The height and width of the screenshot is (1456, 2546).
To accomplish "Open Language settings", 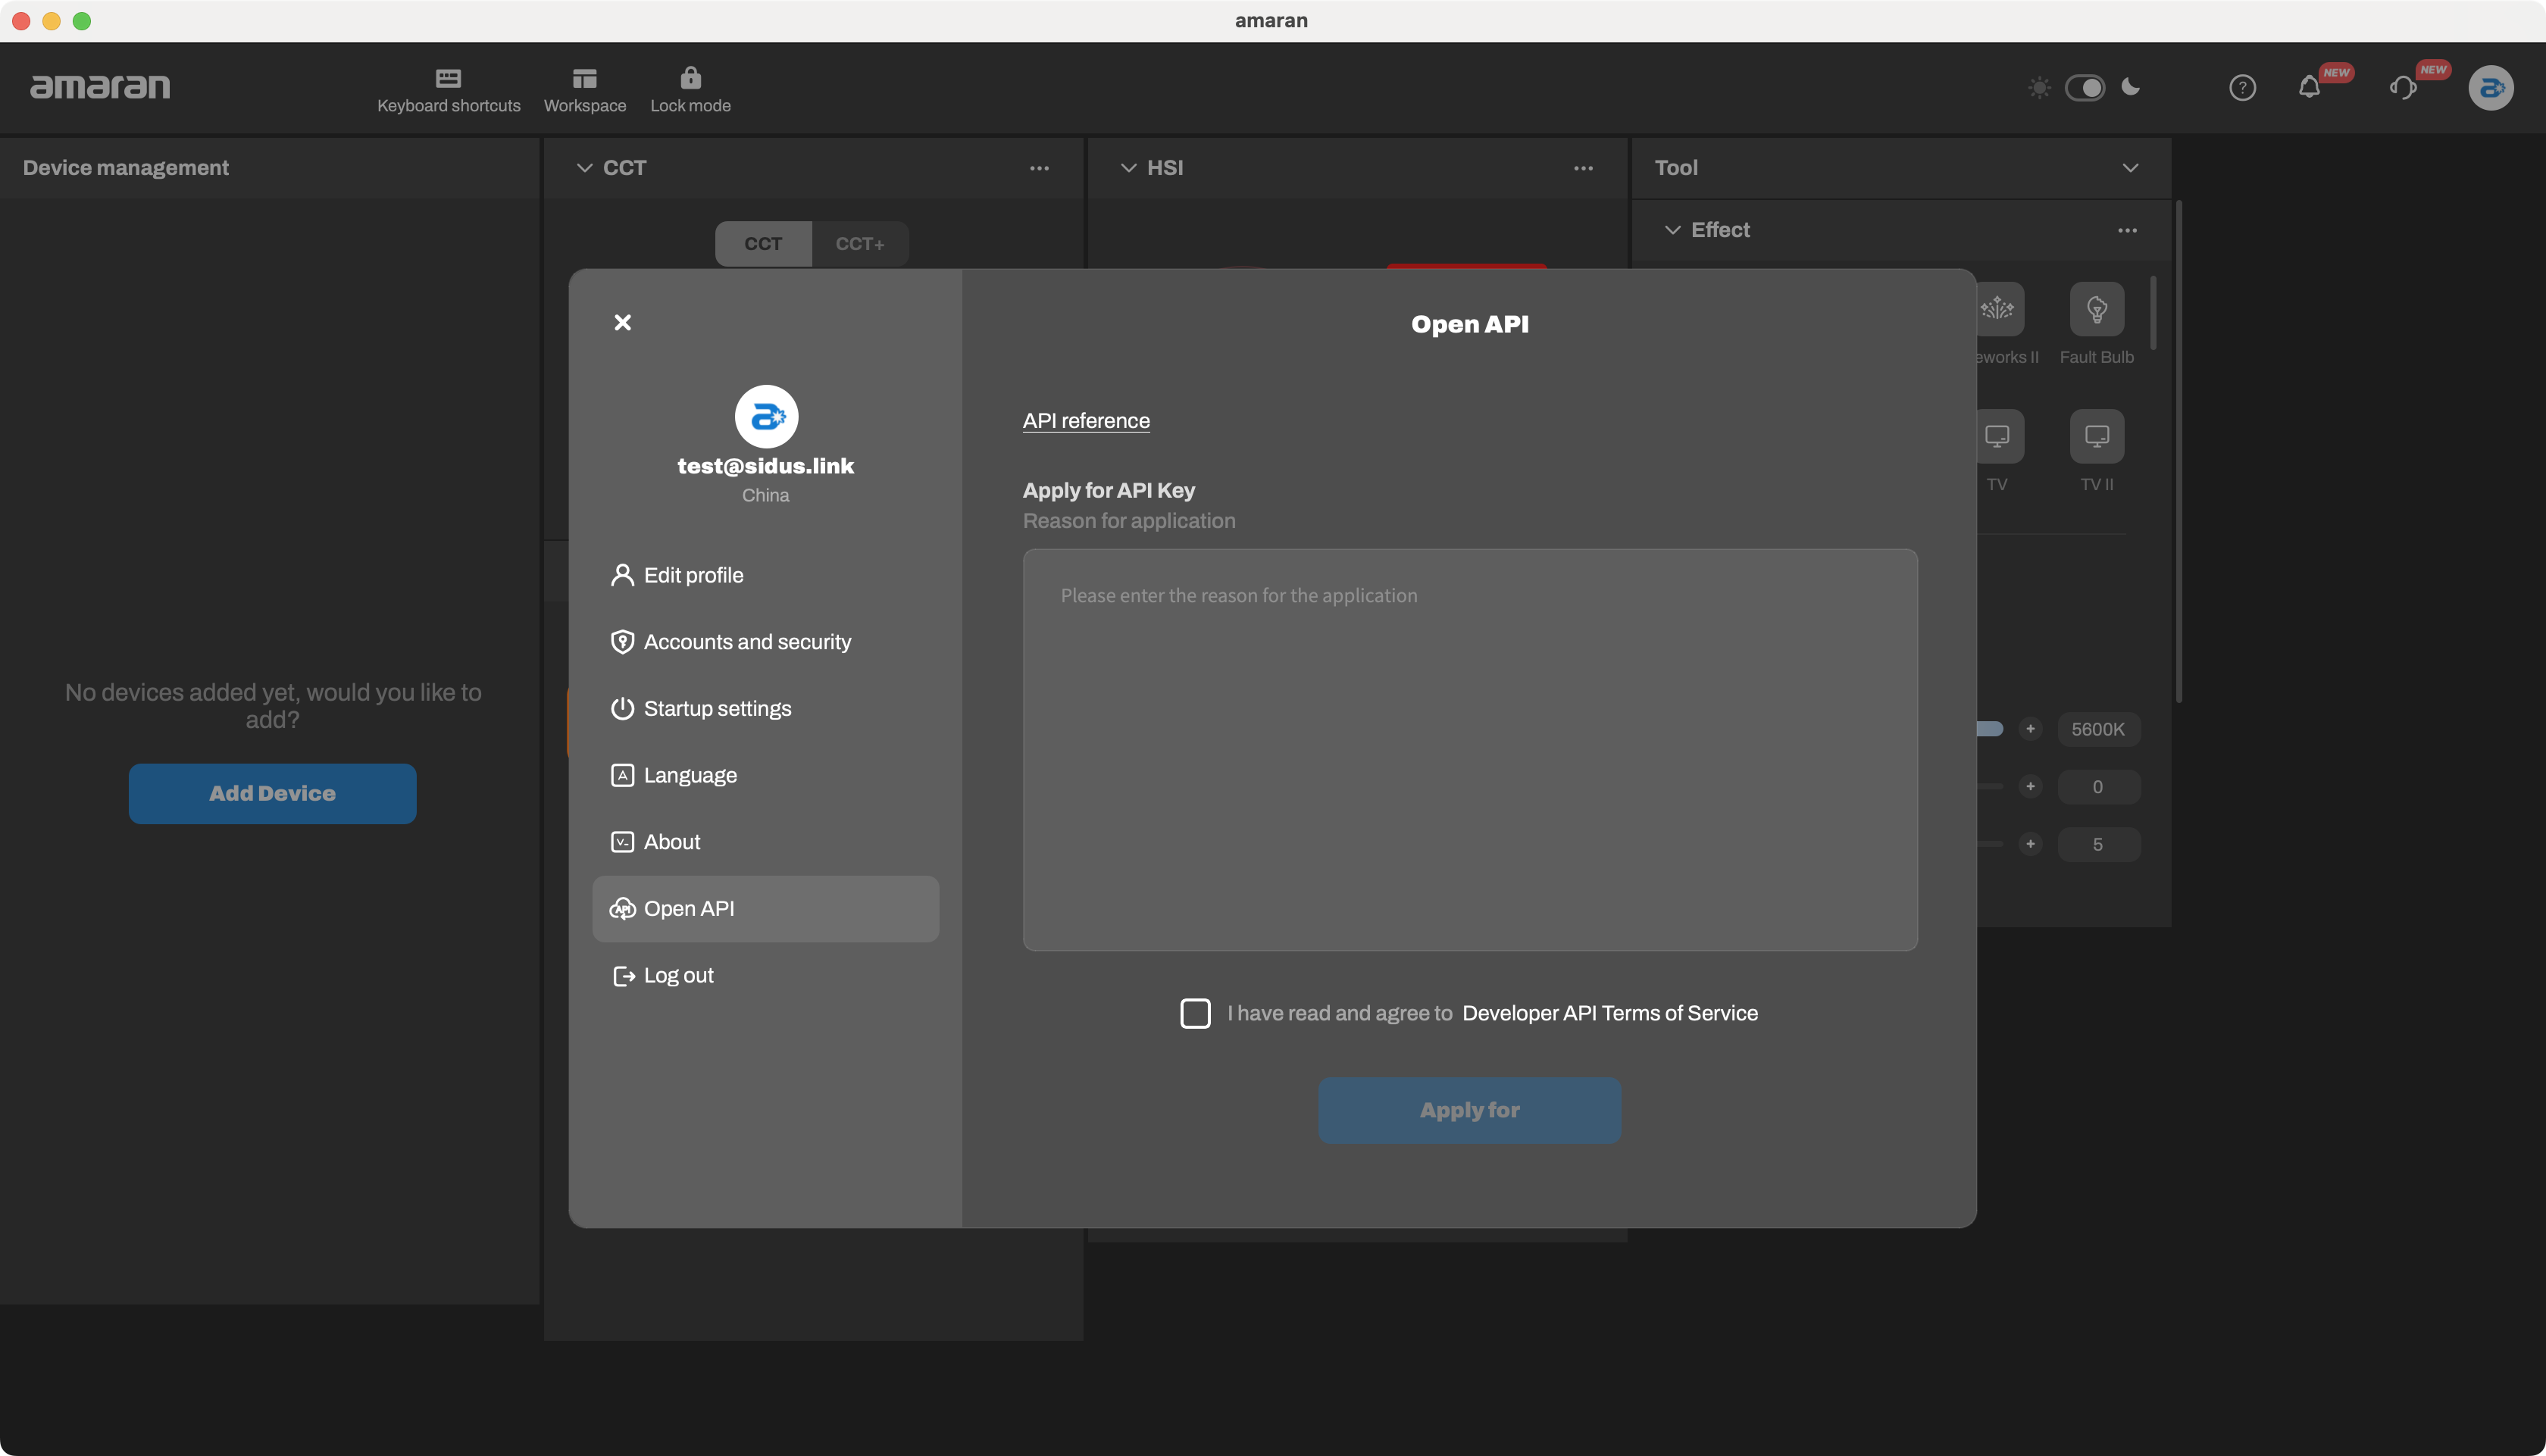I will click(766, 775).
